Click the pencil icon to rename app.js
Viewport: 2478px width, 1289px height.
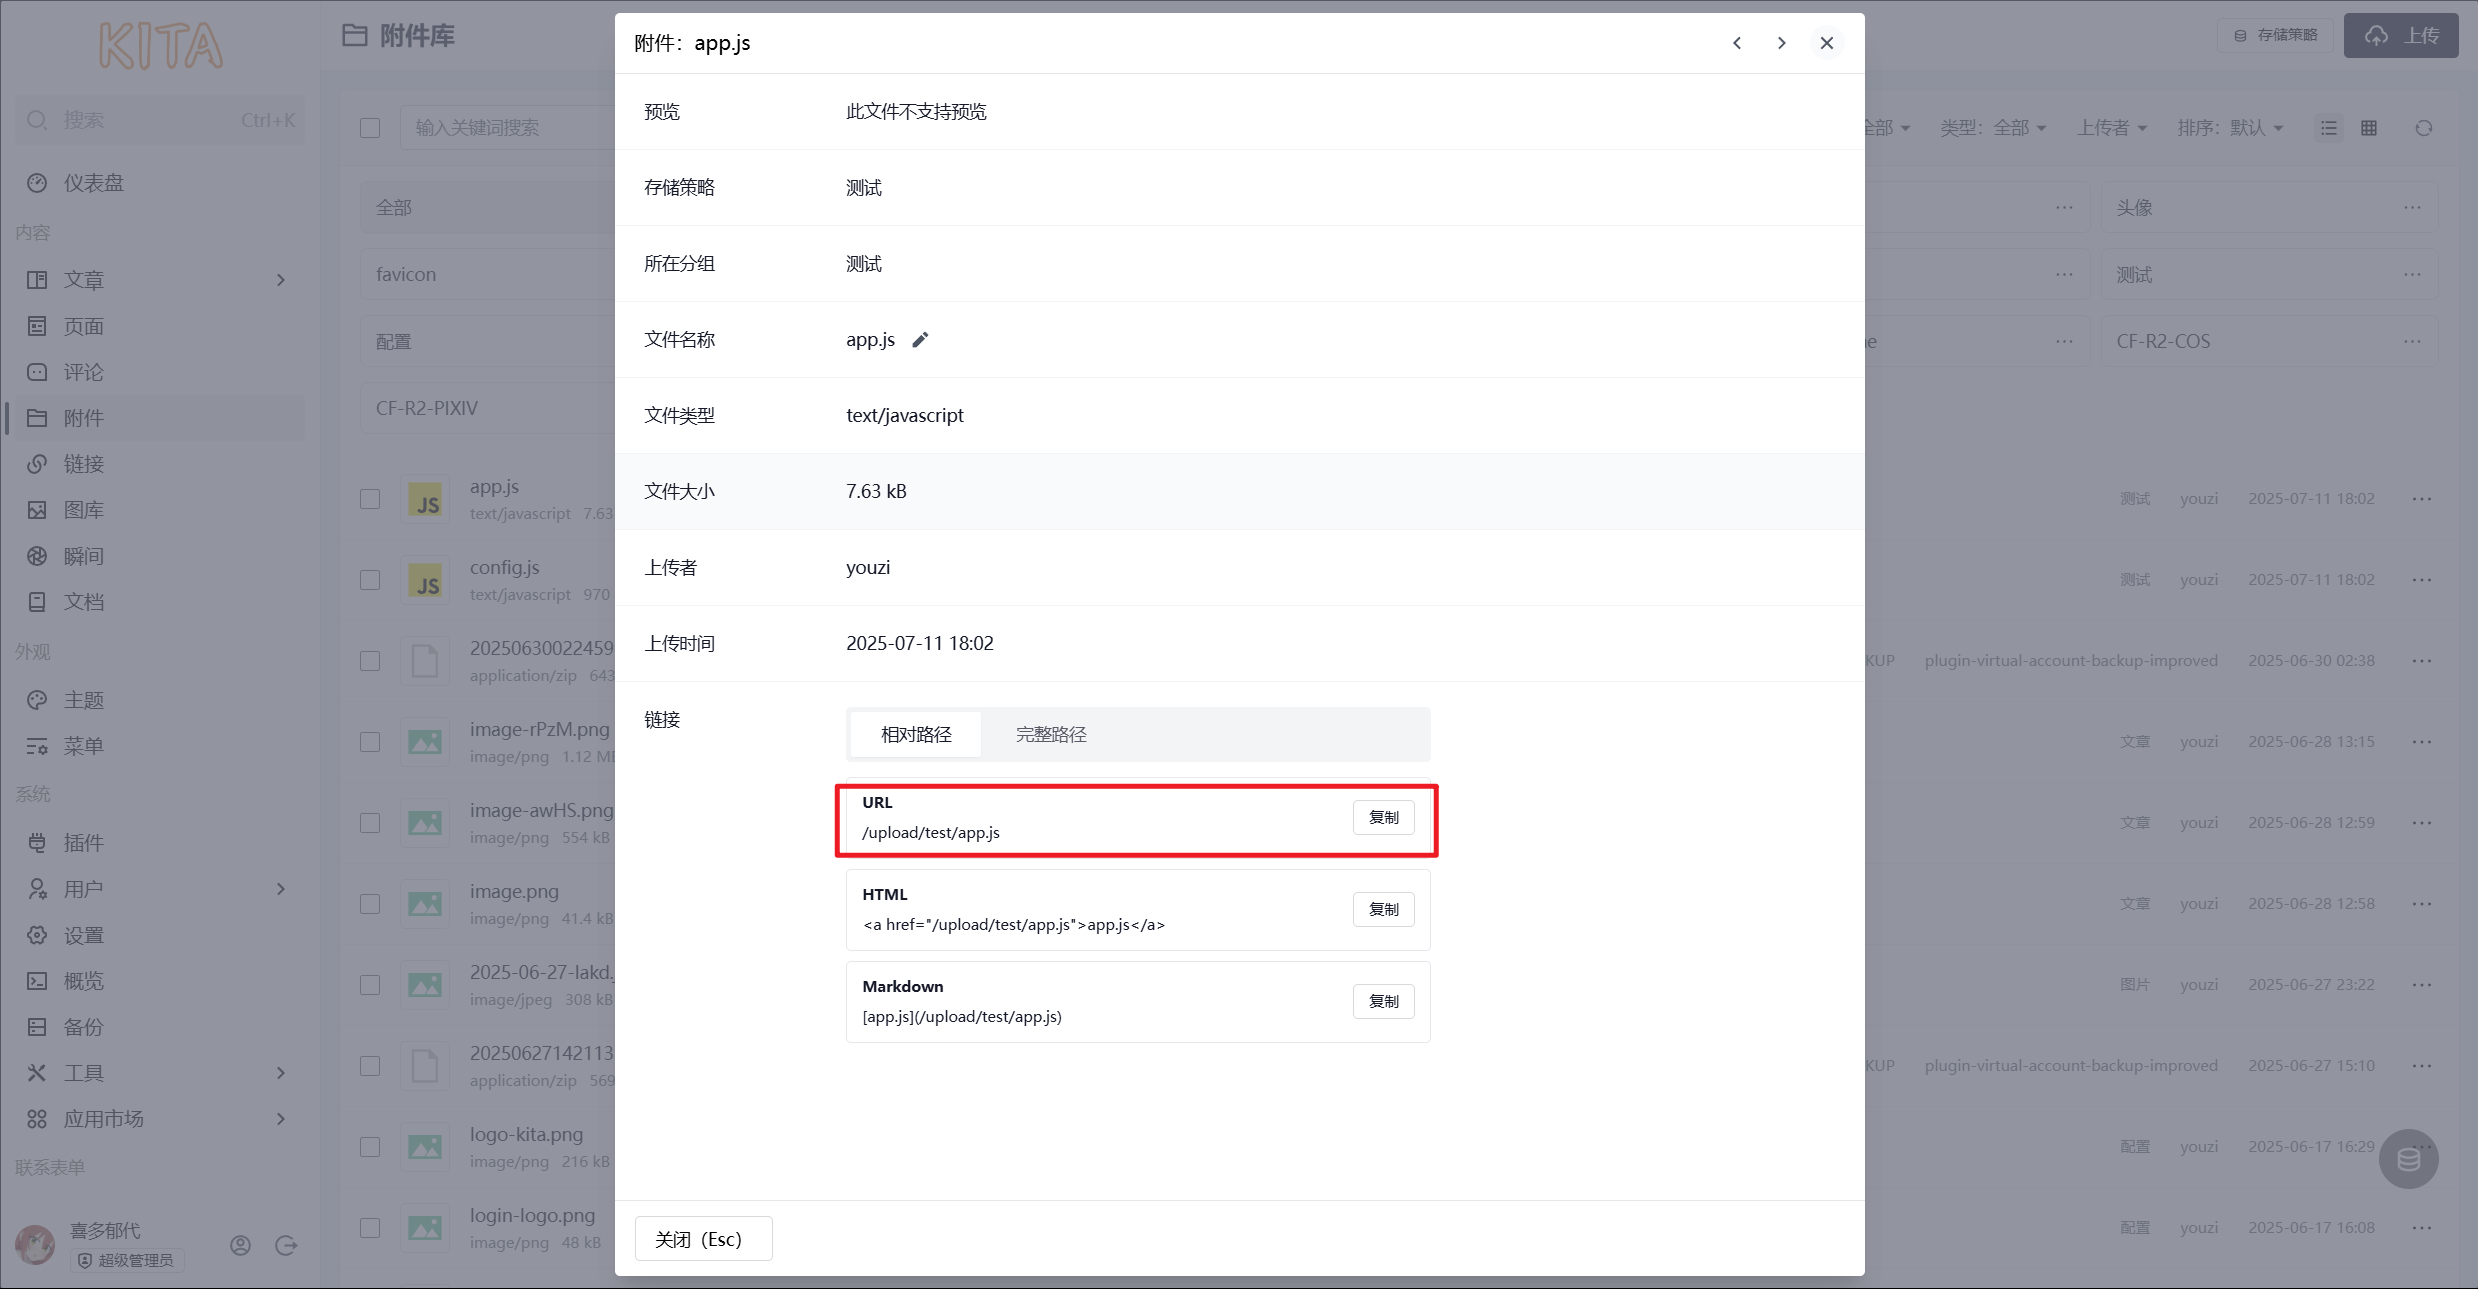pyautogui.click(x=920, y=340)
